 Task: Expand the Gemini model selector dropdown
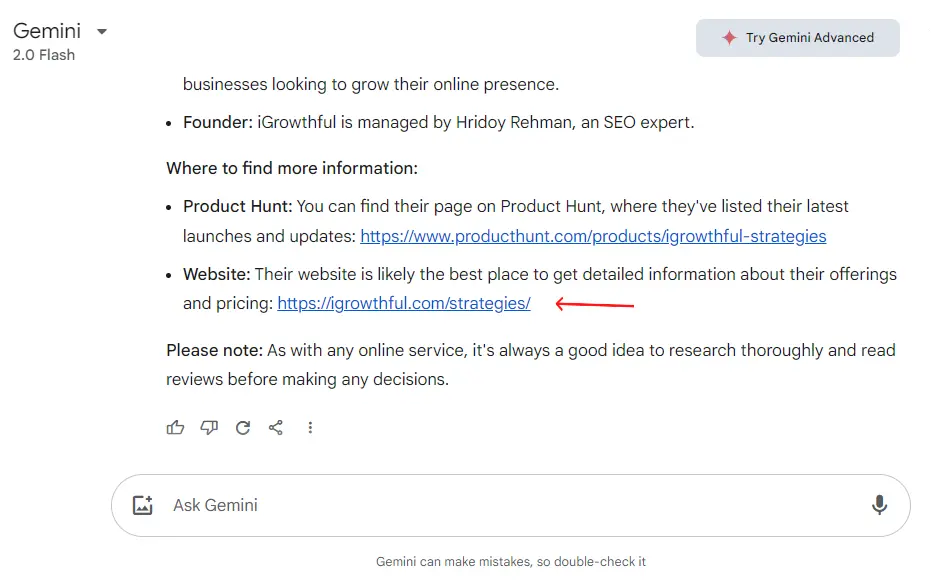[102, 31]
